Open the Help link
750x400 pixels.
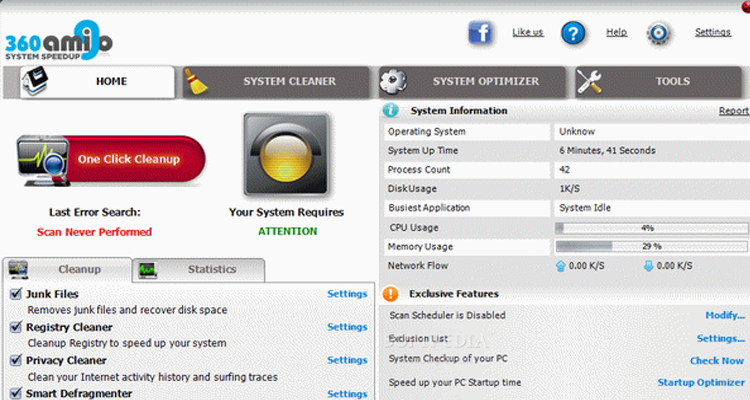point(617,32)
